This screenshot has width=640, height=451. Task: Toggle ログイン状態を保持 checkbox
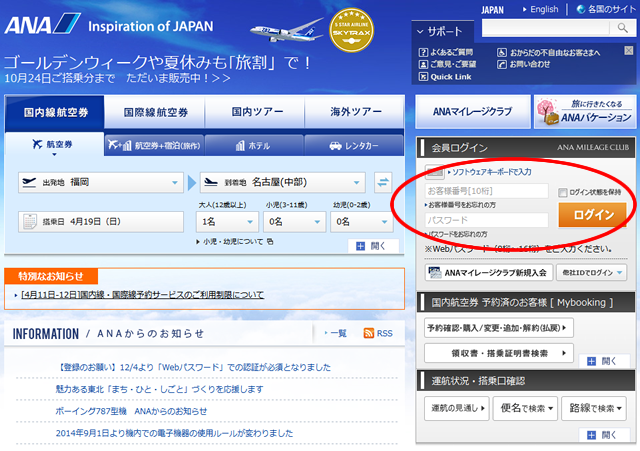[563, 192]
